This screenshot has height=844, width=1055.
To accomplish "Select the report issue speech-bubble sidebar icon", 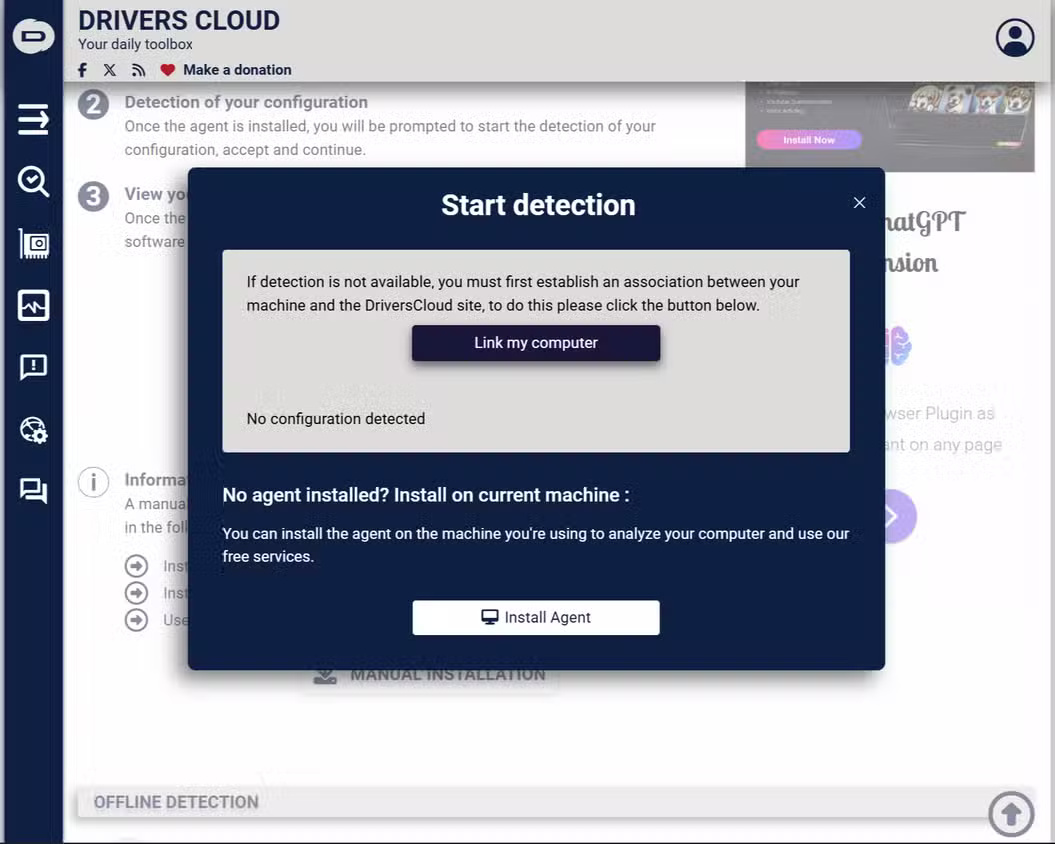I will [33, 367].
